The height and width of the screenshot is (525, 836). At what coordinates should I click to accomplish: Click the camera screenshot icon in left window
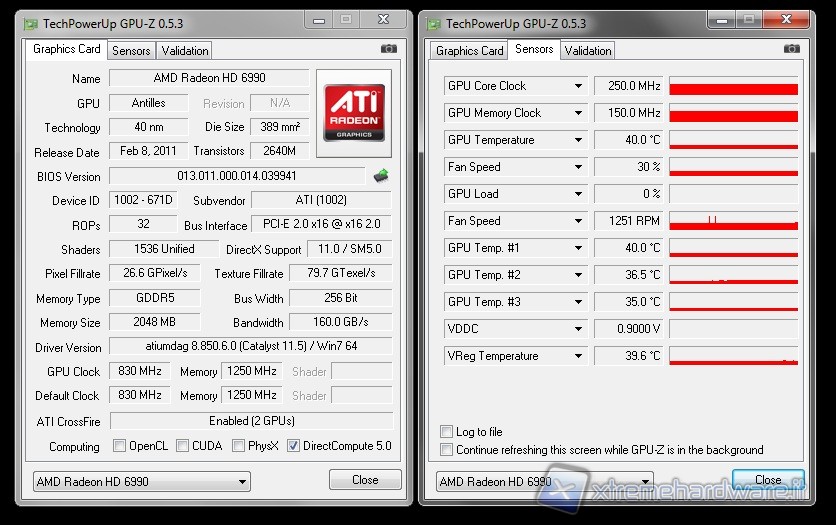(388, 49)
